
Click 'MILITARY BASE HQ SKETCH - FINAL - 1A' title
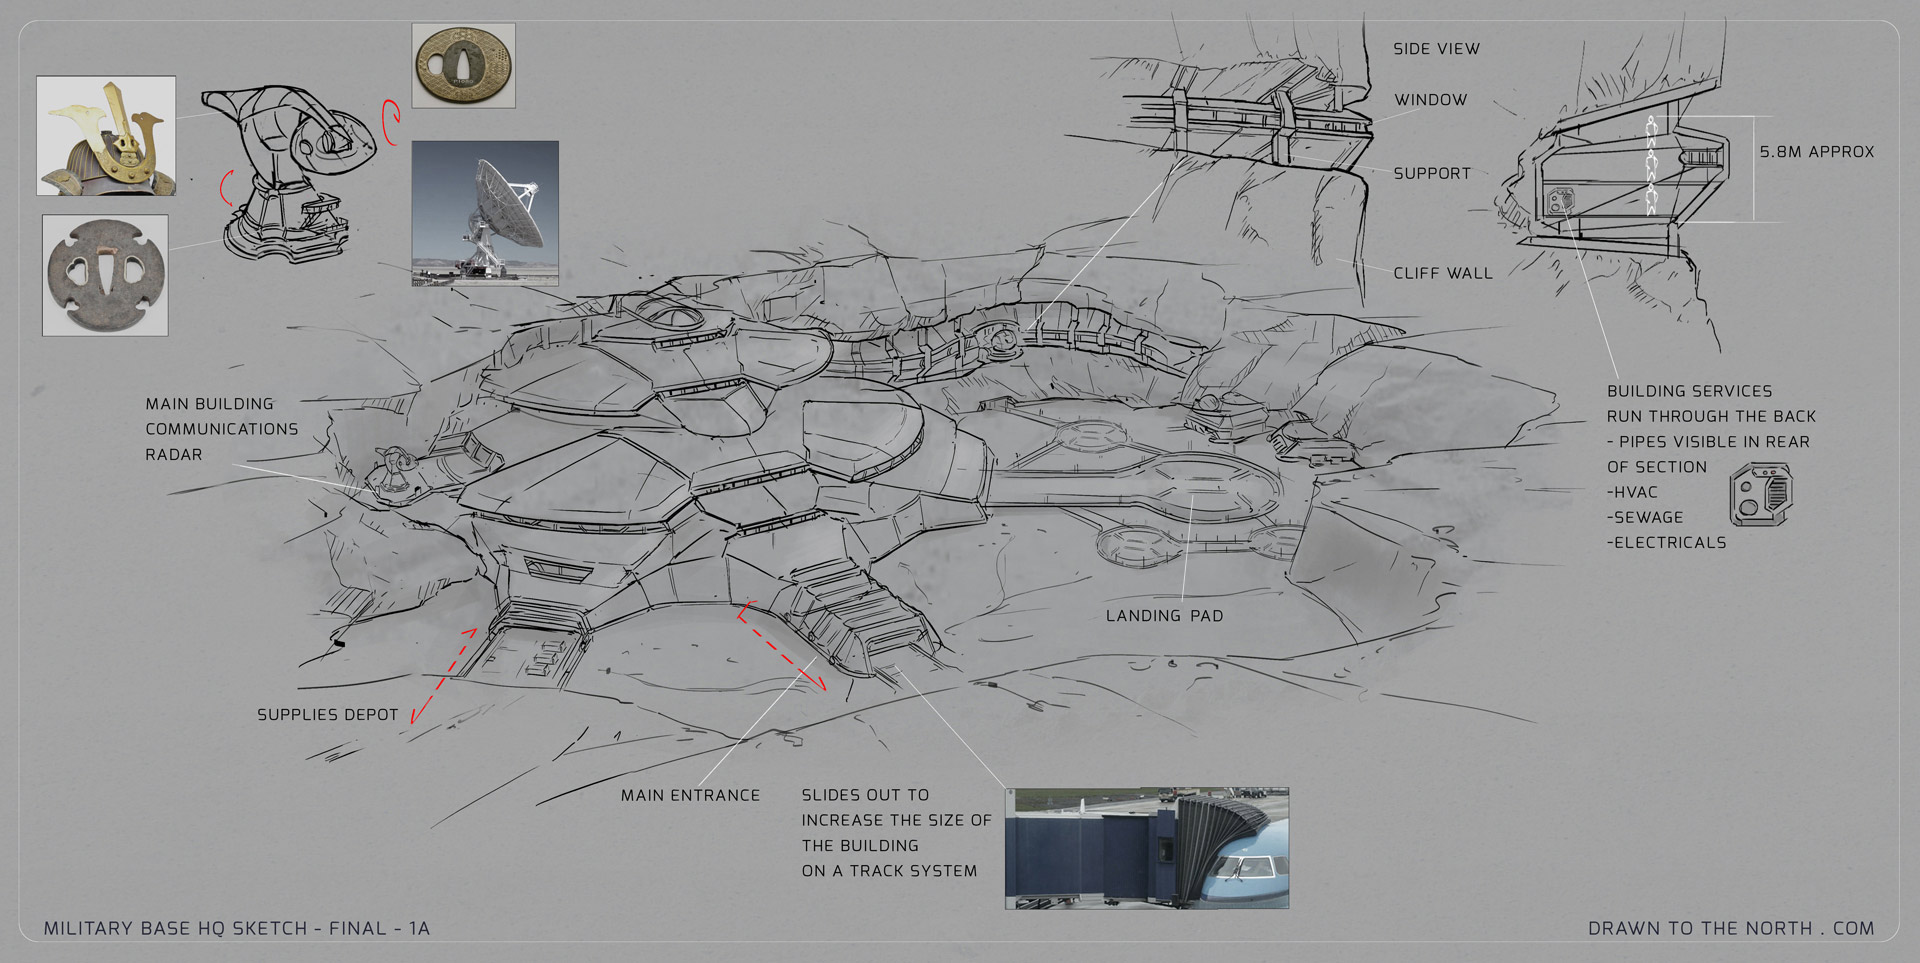tap(237, 928)
